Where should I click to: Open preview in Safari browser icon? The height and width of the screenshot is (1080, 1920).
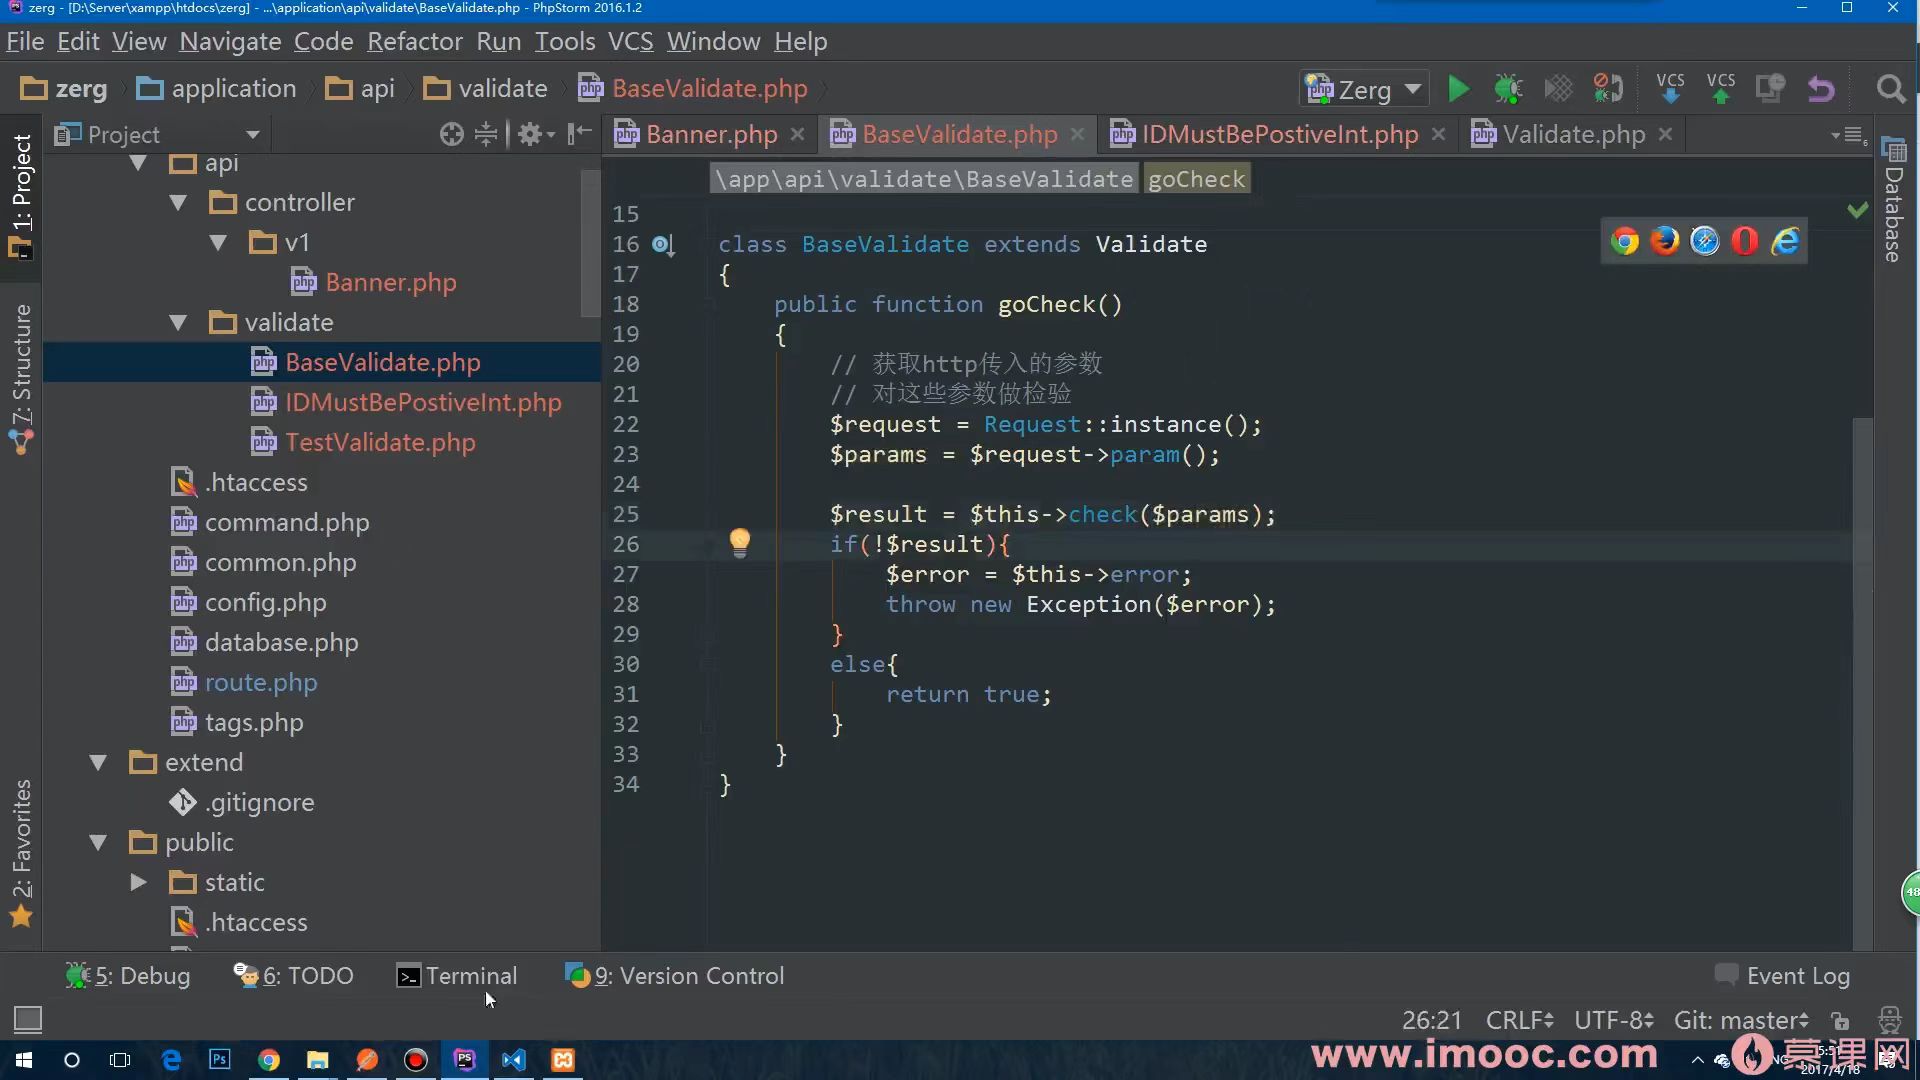(x=1705, y=241)
